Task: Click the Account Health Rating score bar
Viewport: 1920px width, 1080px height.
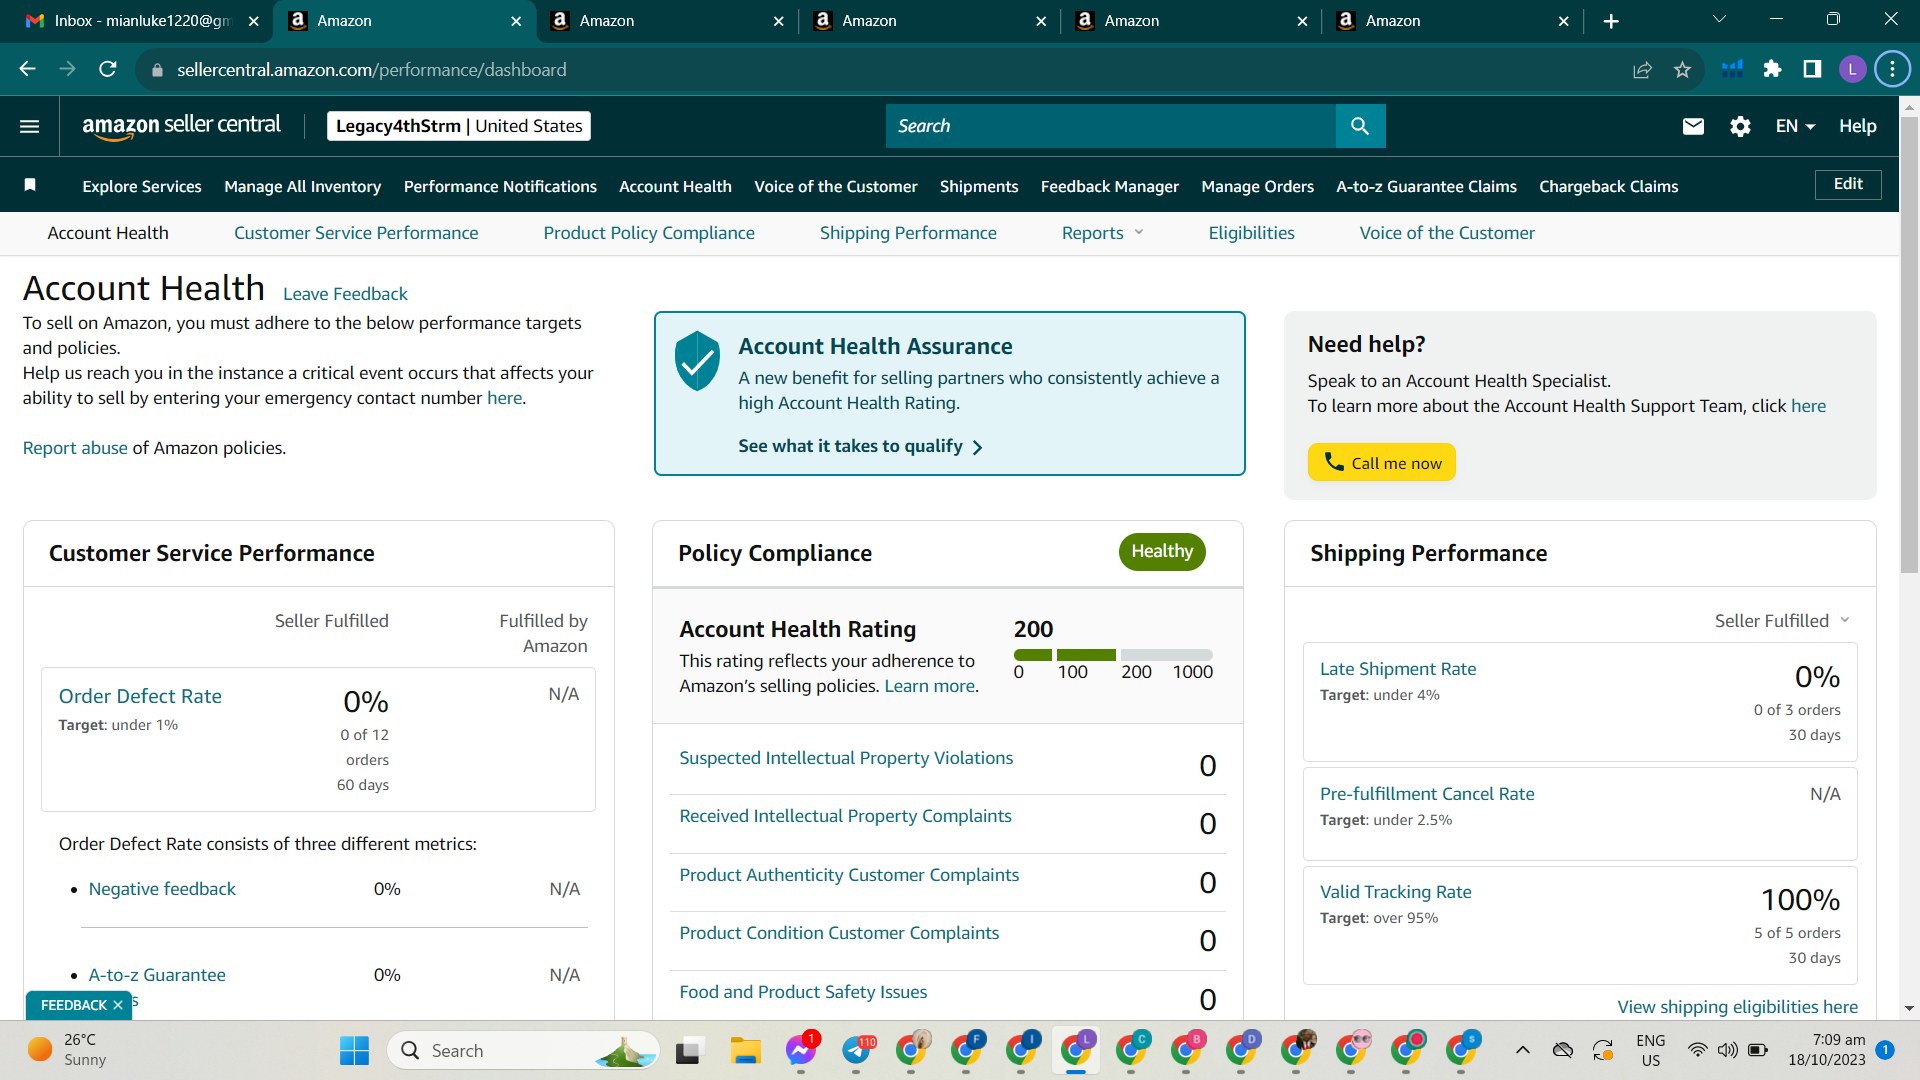Action: tap(1113, 655)
